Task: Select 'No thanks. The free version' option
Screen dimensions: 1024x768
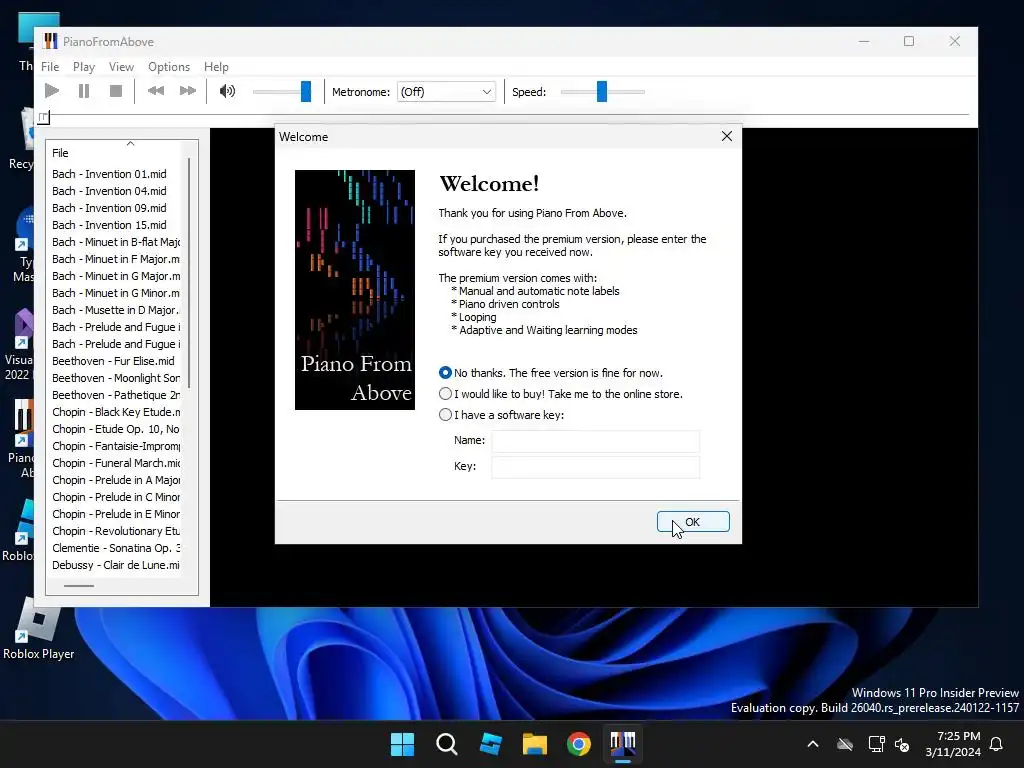Action: pyautogui.click(x=551, y=373)
